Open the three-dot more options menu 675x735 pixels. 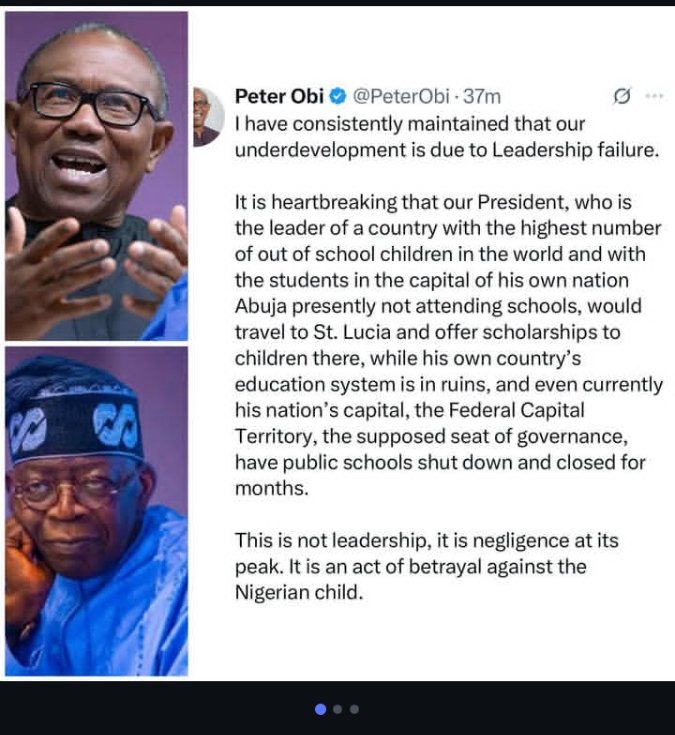click(x=654, y=97)
